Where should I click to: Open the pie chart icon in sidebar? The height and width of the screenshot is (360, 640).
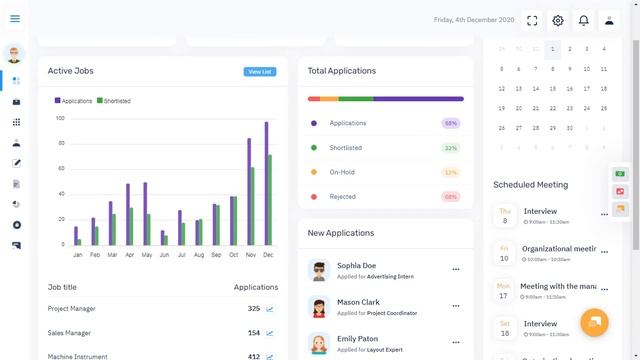[16, 204]
